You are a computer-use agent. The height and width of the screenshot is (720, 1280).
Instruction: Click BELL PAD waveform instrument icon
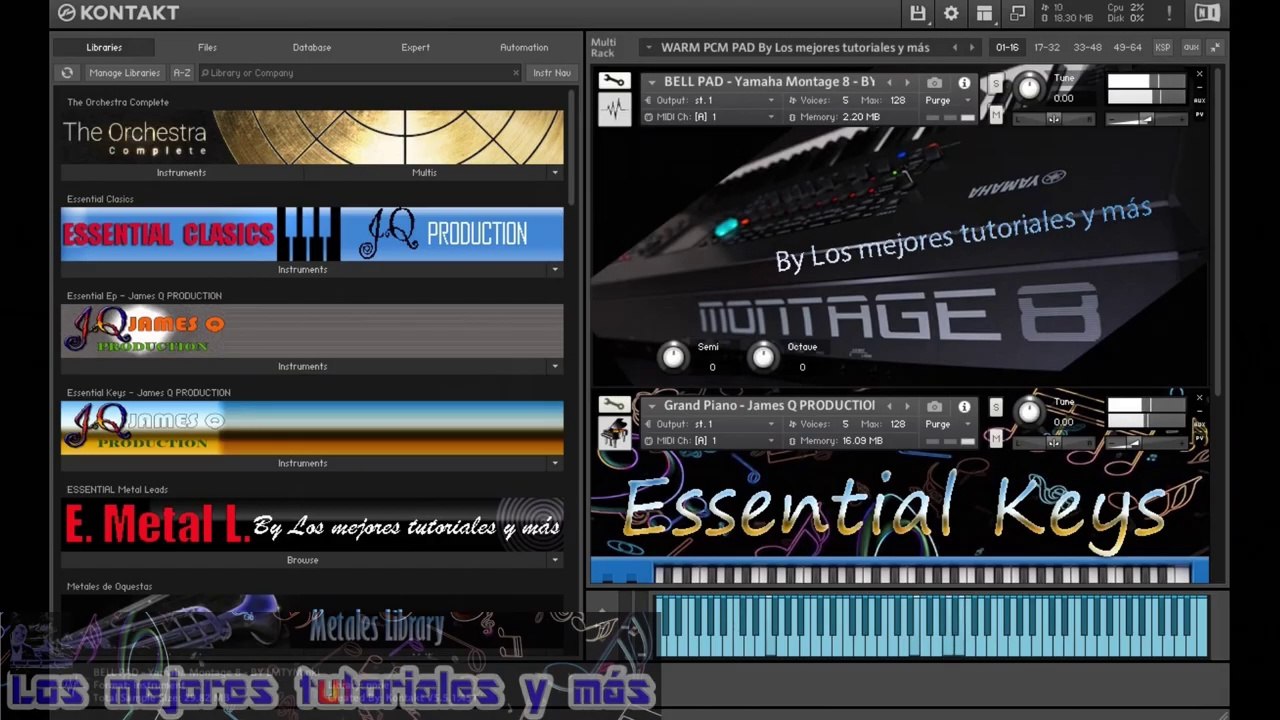[614, 109]
